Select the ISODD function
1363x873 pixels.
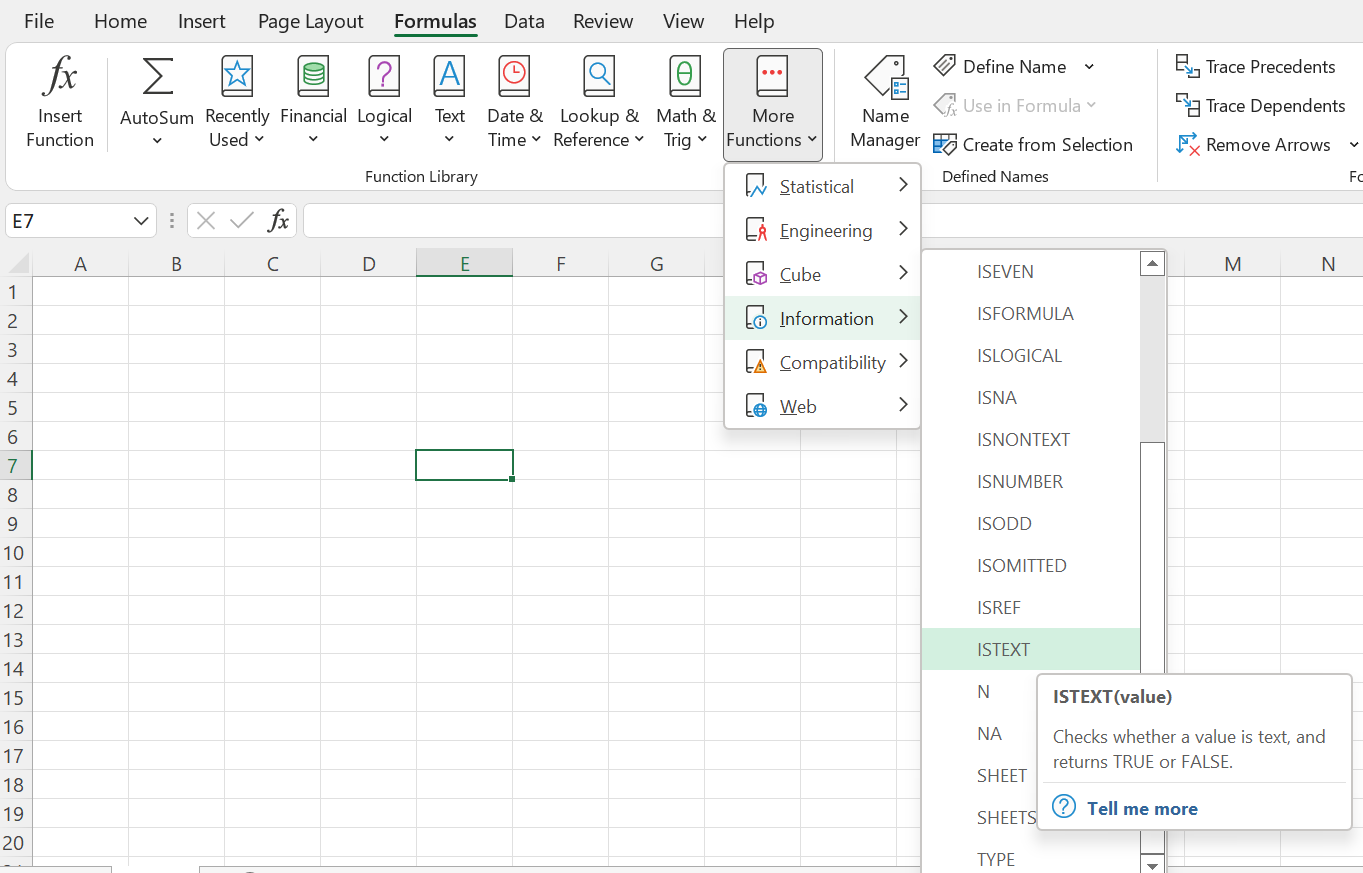coord(1031,524)
